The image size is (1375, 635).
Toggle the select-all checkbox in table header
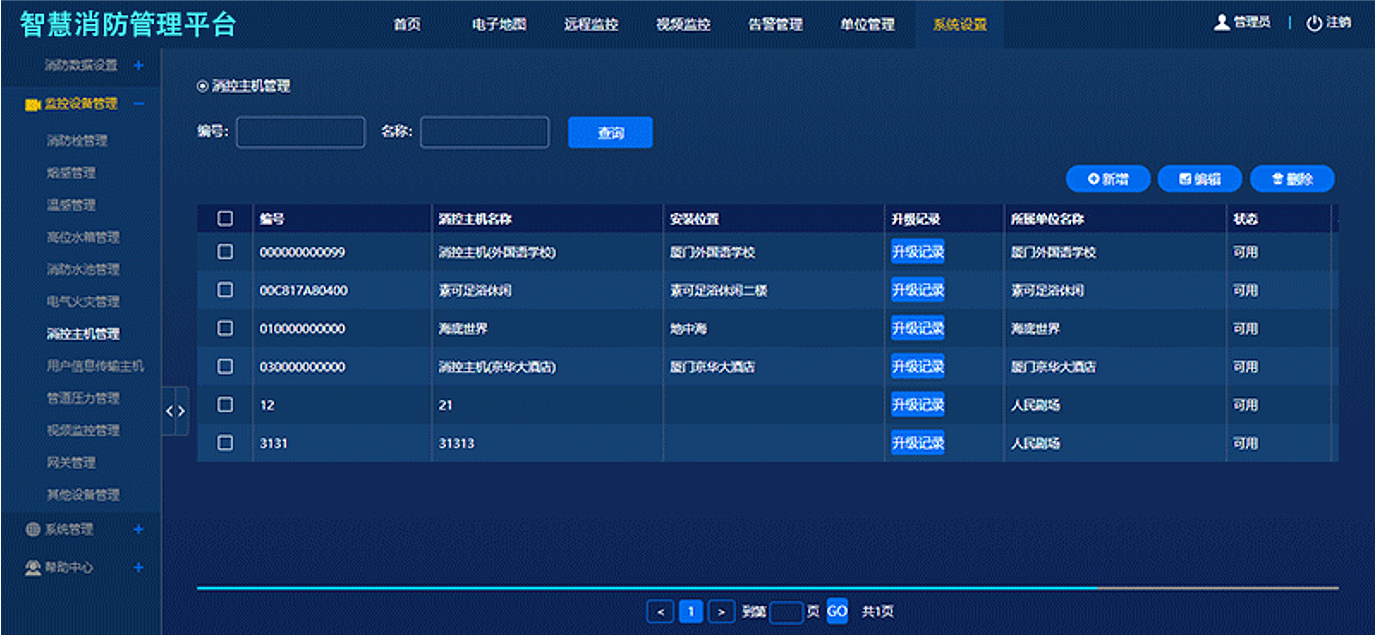pos(225,219)
